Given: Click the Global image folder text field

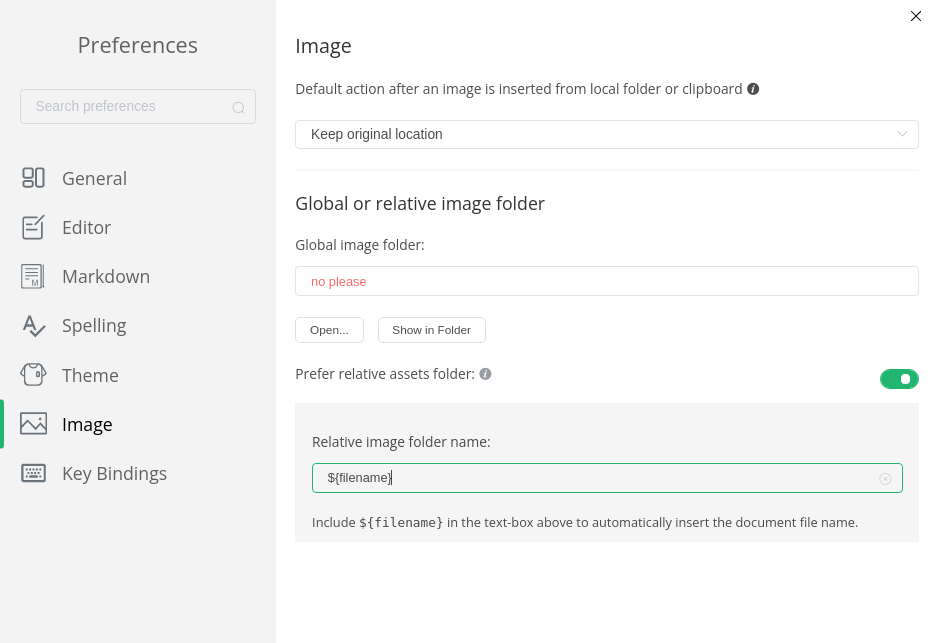Looking at the screenshot, I should [x=607, y=281].
